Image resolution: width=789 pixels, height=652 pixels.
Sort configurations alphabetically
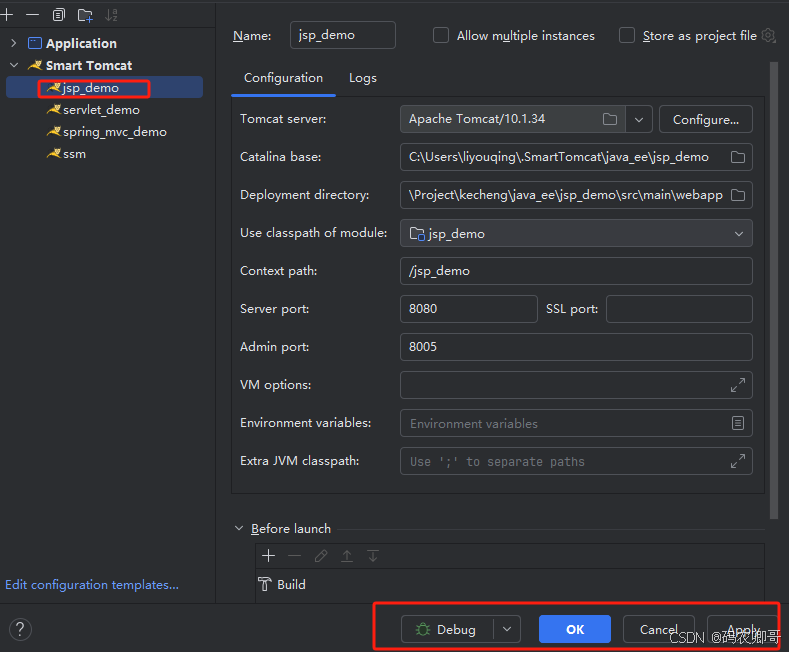(111, 15)
